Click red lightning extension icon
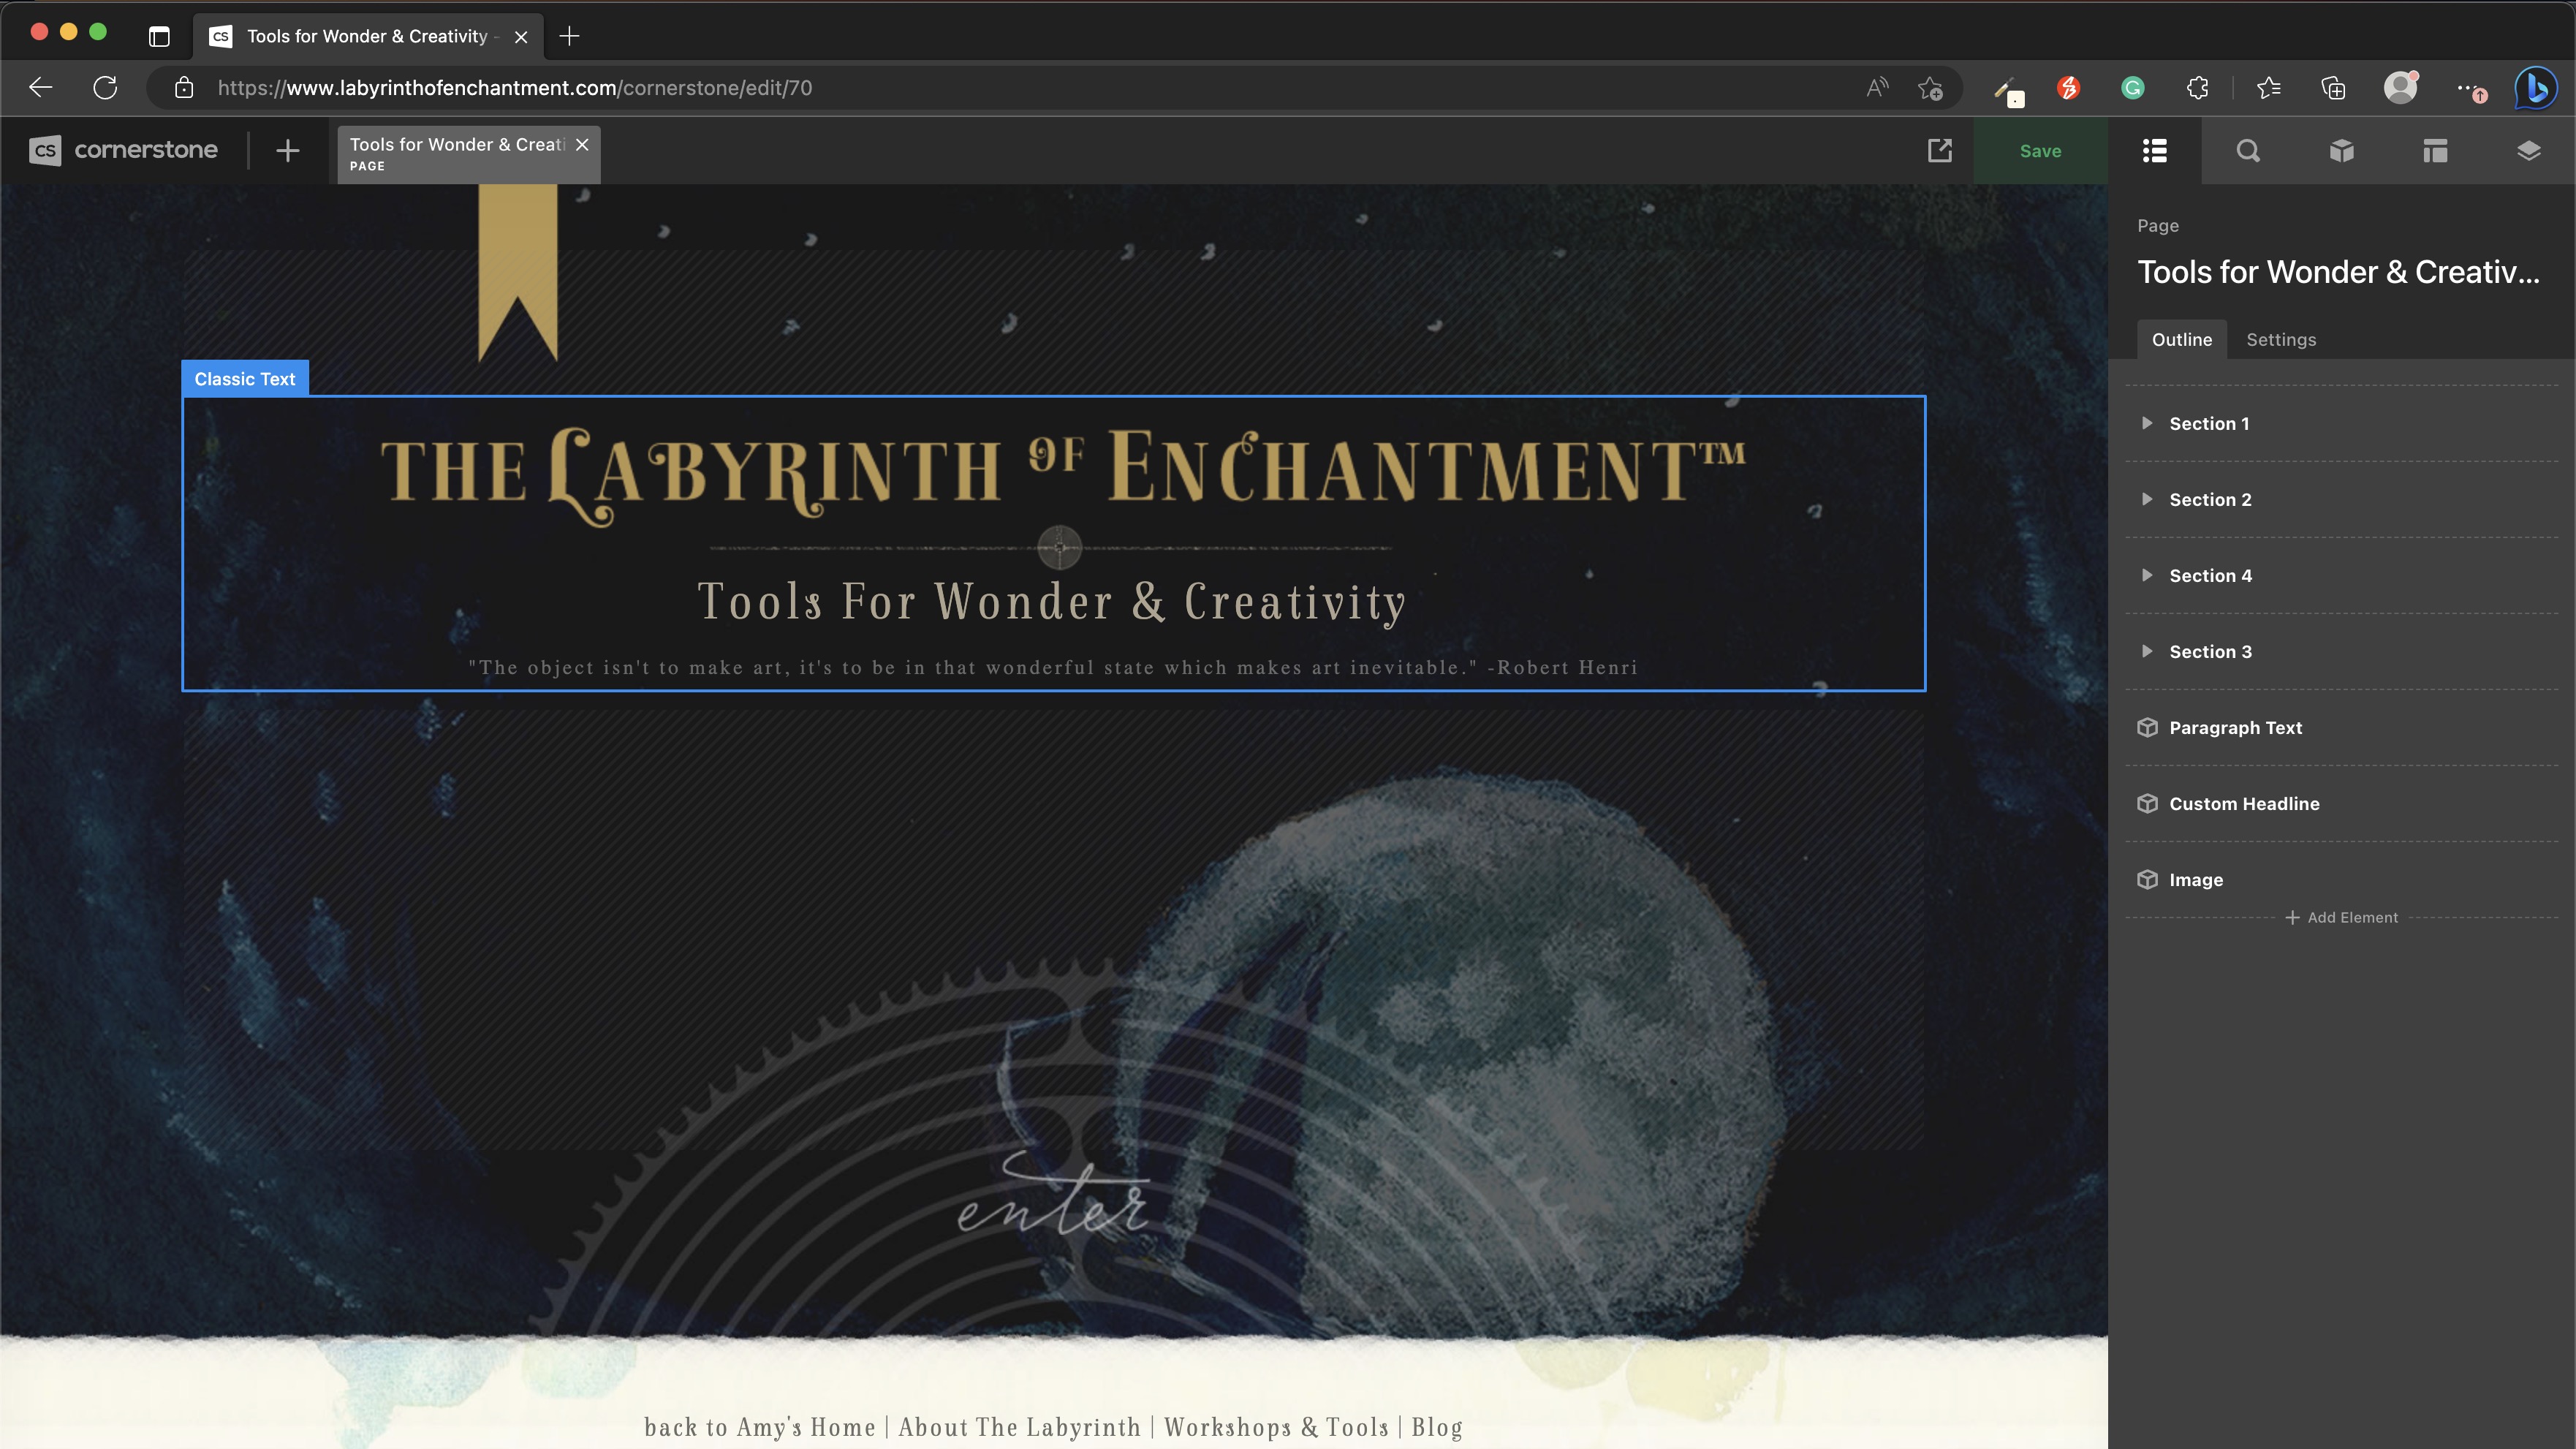The width and height of the screenshot is (2576, 1449). click(2068, 88)
